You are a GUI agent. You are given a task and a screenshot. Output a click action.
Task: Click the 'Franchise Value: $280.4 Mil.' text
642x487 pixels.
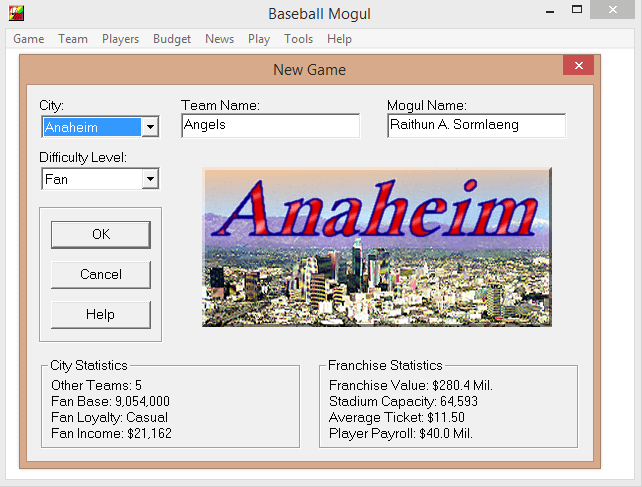pos(411,385)
